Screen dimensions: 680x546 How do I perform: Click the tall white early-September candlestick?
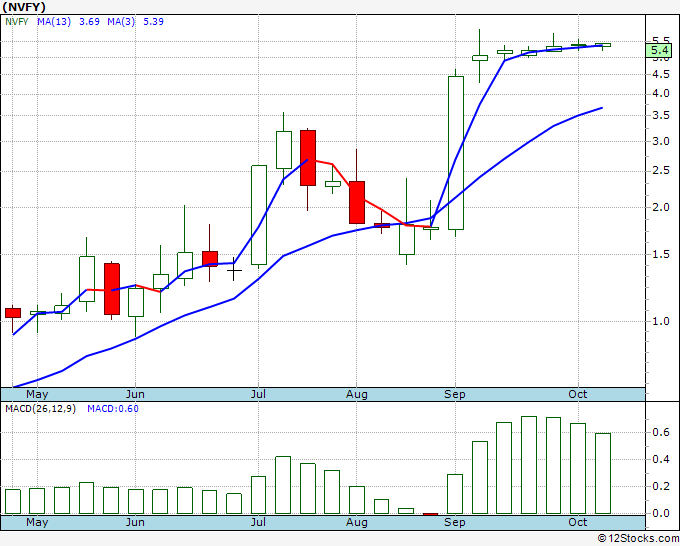[456, 153]
